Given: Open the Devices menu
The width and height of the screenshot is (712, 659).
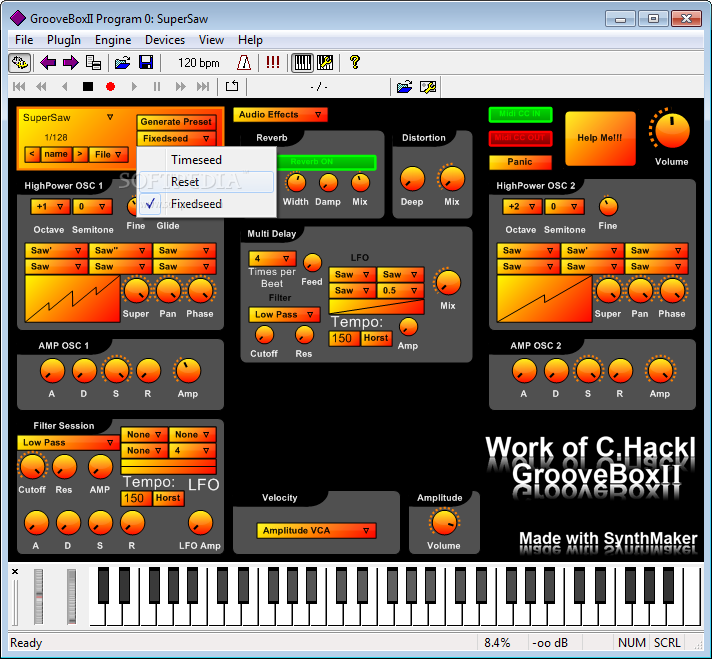Looking at the screenshot, I should pos(165,40).
